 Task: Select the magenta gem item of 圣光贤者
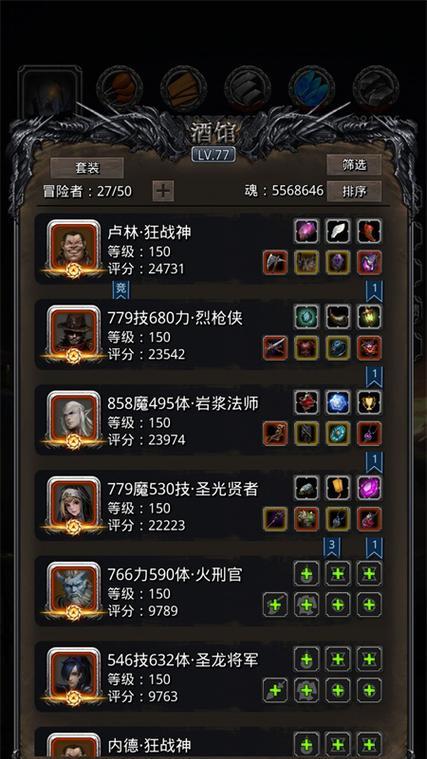369,488
